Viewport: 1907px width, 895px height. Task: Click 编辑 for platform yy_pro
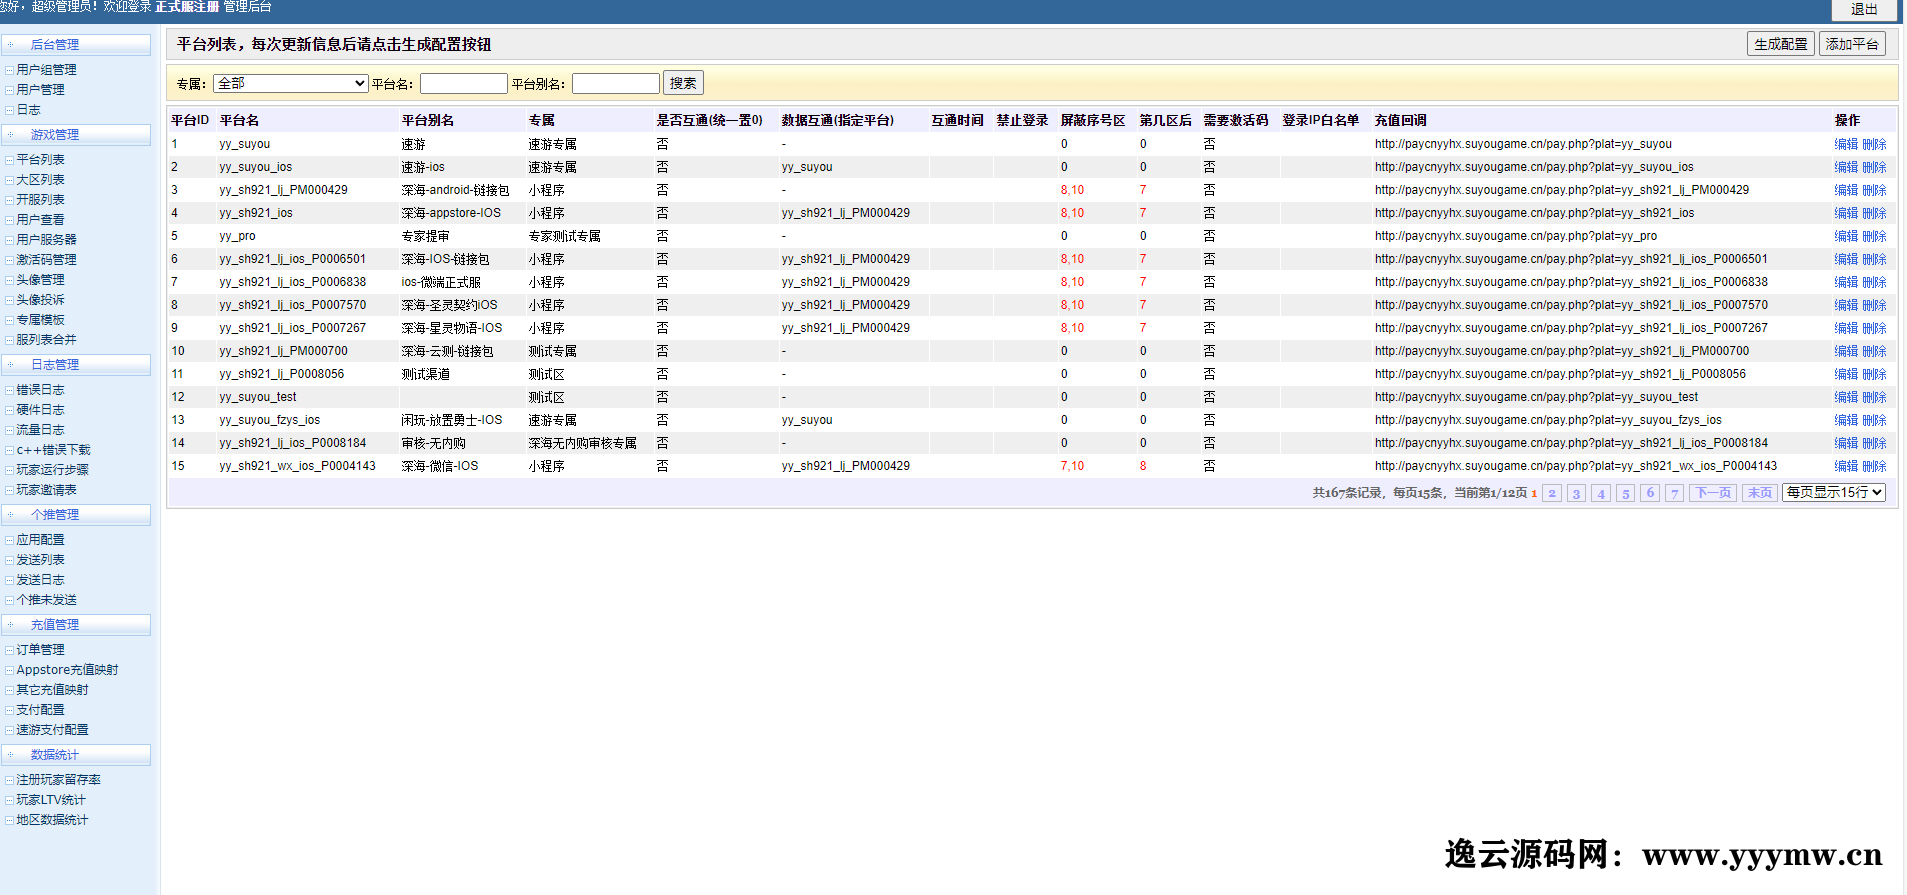point(1846,236)
